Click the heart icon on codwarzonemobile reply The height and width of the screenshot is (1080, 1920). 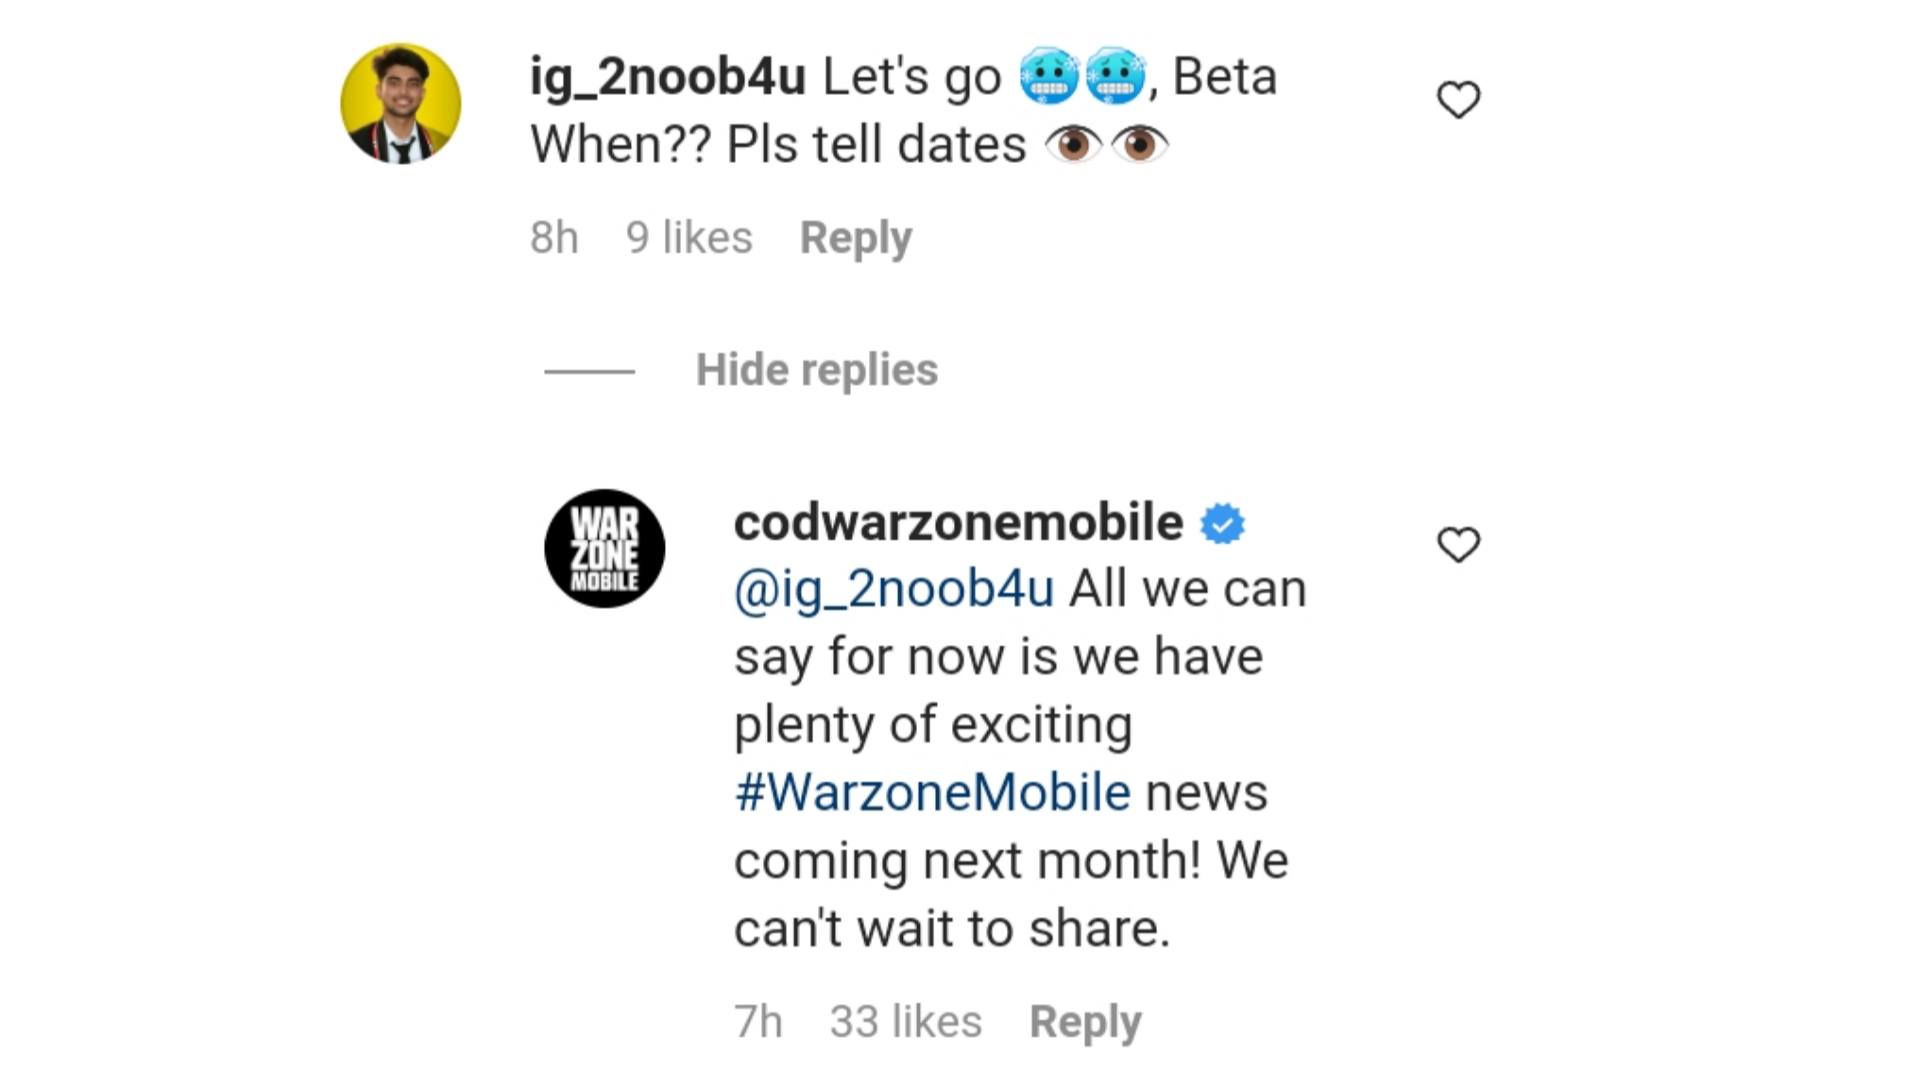[1460, 543]
